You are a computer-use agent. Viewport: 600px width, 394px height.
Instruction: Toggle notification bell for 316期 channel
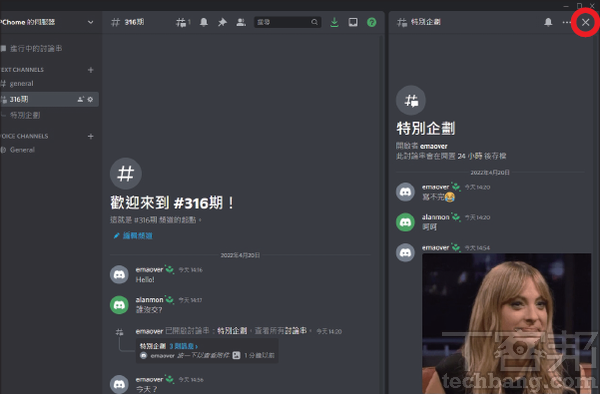tap(204, 22)
